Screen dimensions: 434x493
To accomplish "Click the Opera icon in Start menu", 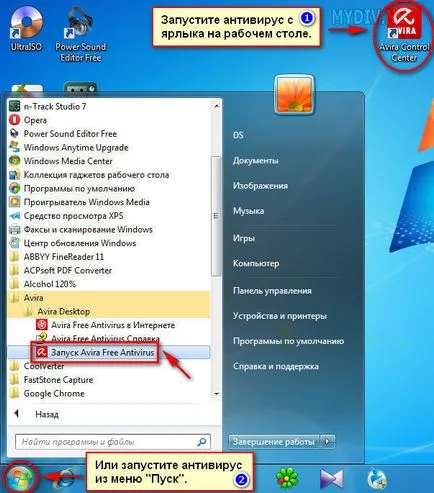I will click(x=14, y=120).
